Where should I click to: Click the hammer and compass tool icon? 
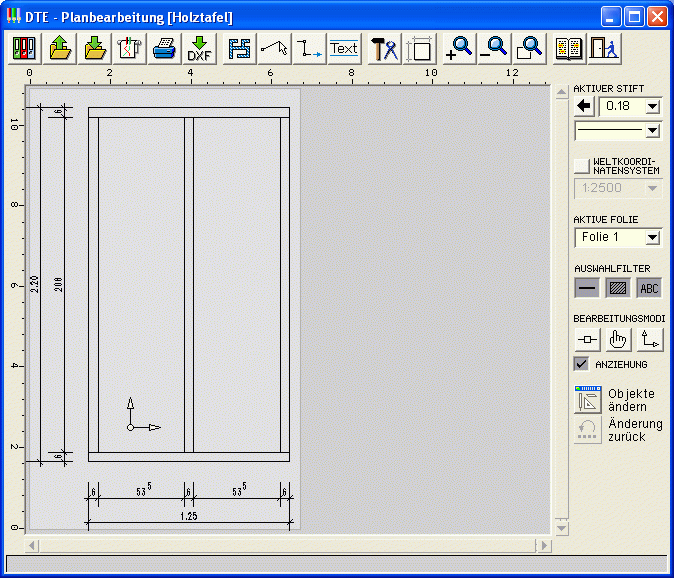384,48
